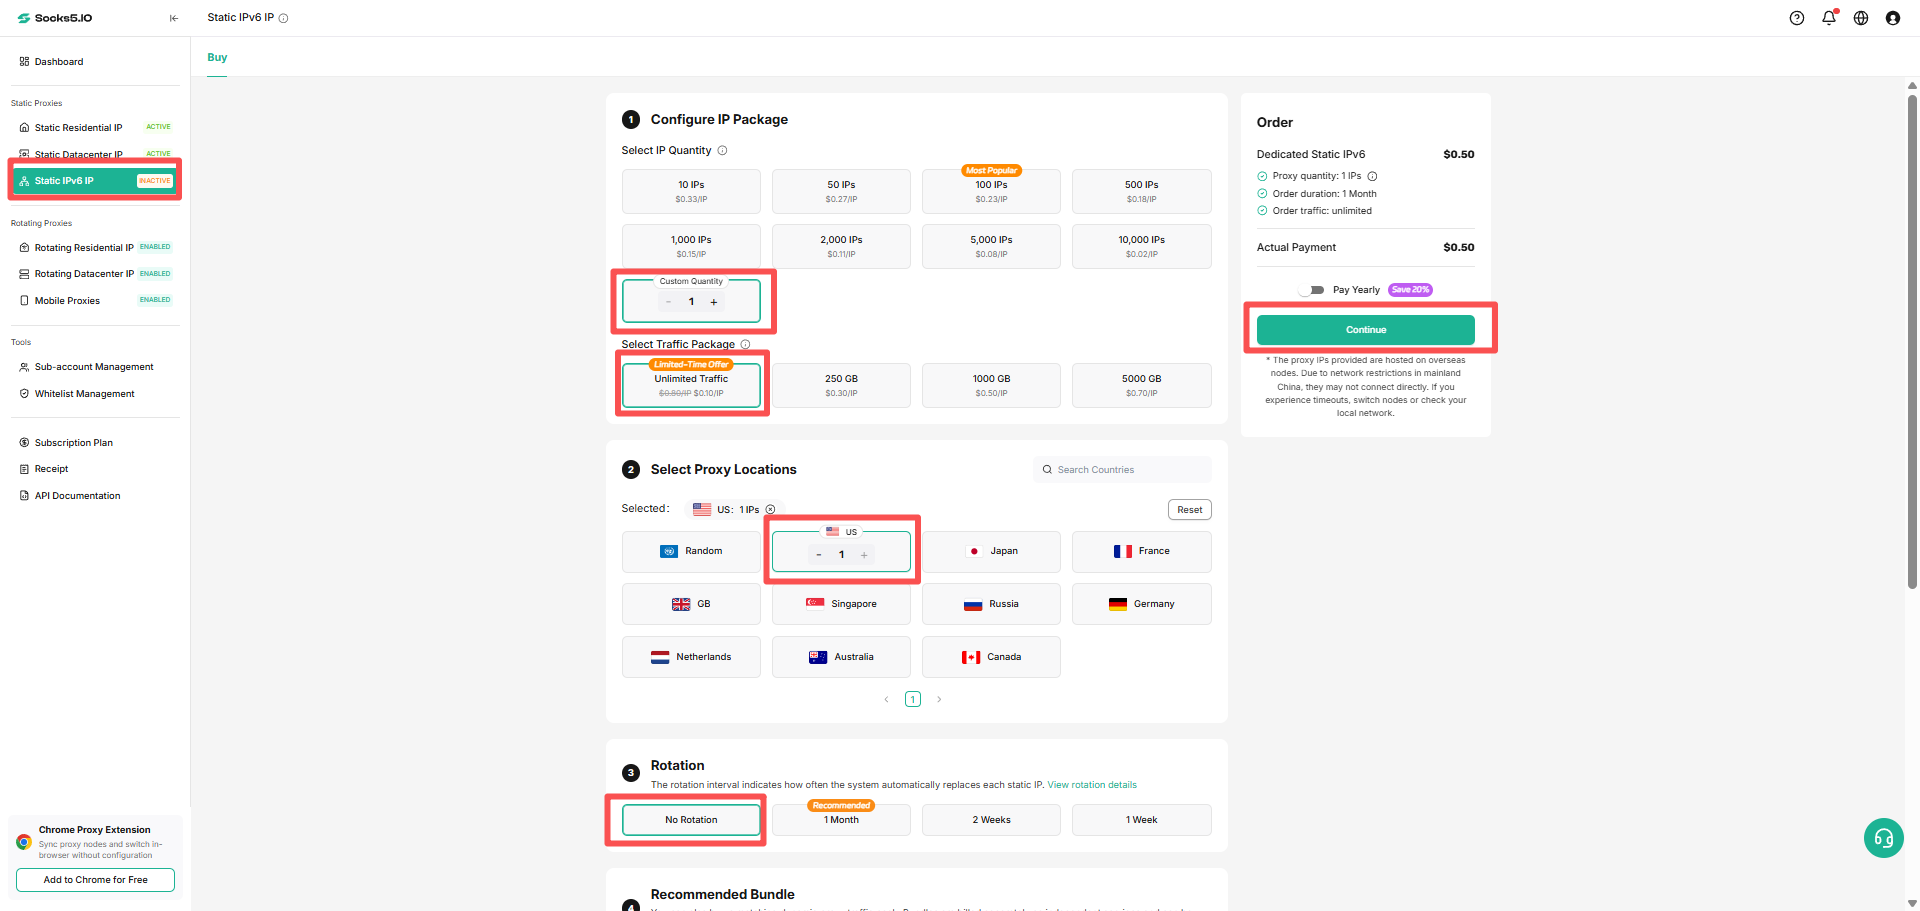Decrease US IP count with the minus
Screen dimensions: 1920x911
tap(819, 555)
